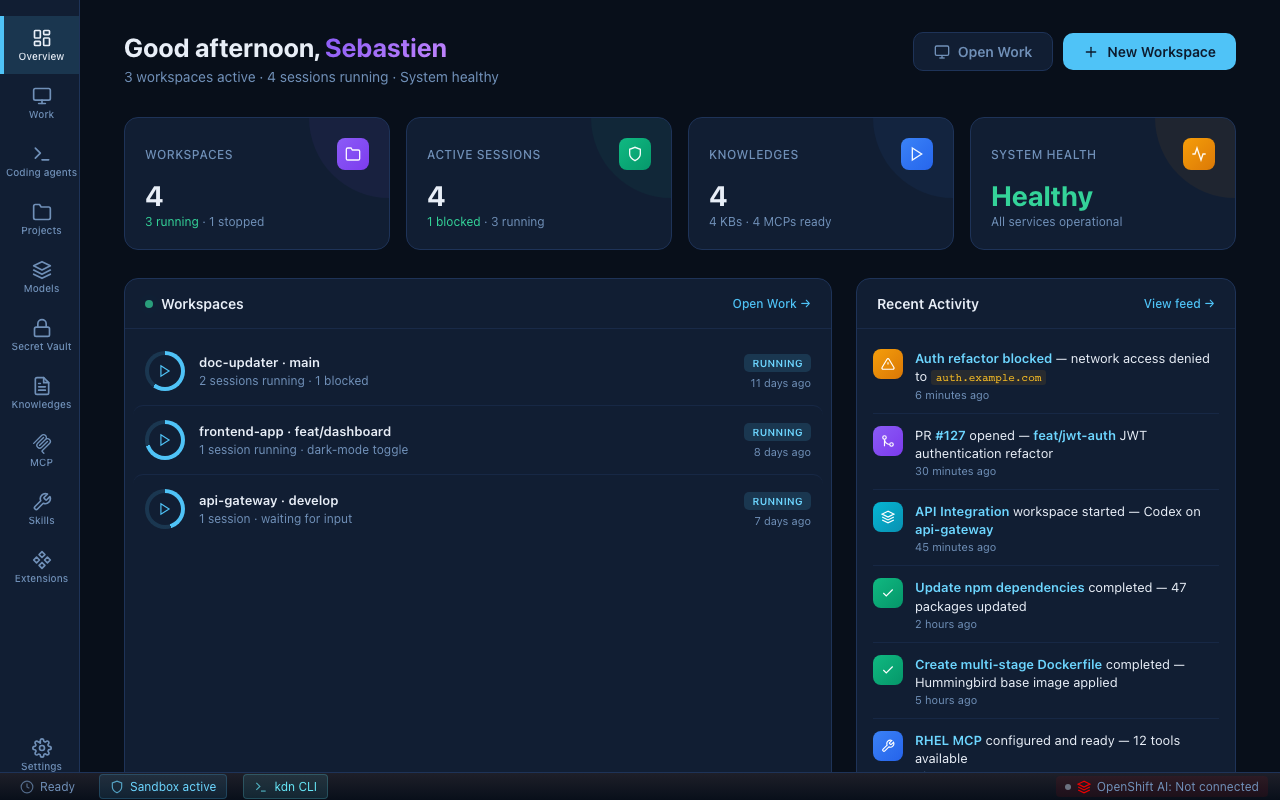Screen dimensions: 1280x800
Task: Open the Models section
Action: tap(41, 277)
